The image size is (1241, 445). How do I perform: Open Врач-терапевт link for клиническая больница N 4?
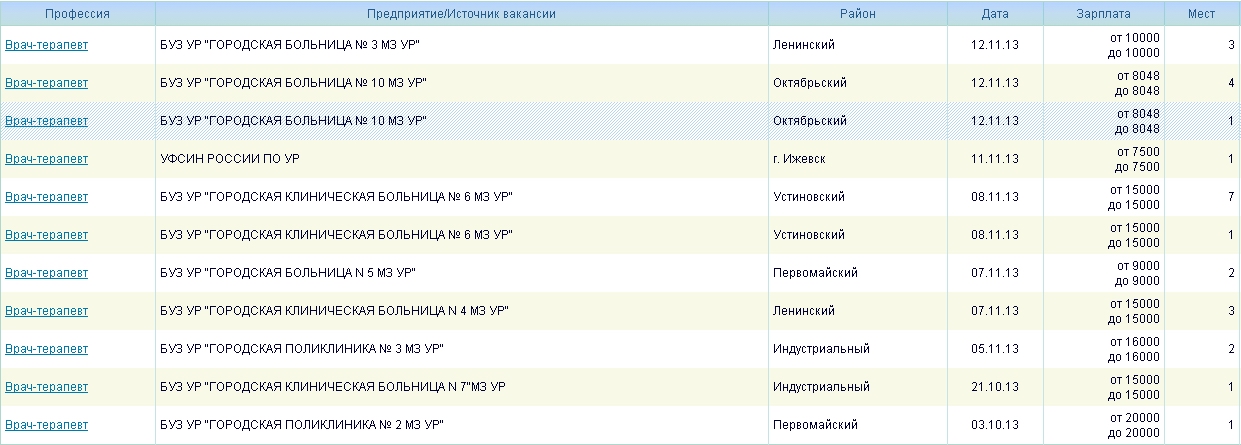pos(46,311)
